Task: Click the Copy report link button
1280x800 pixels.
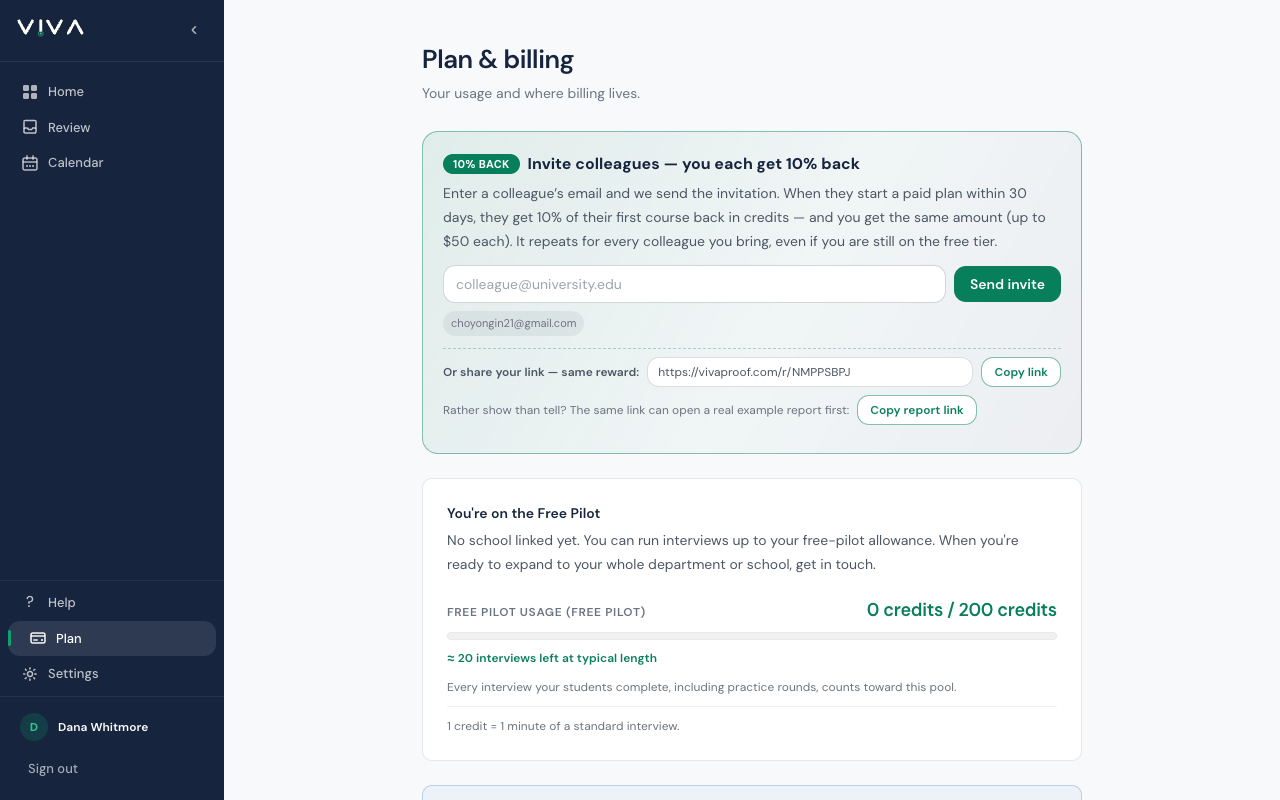Action: pyautogui.click(x=917, y=410)
